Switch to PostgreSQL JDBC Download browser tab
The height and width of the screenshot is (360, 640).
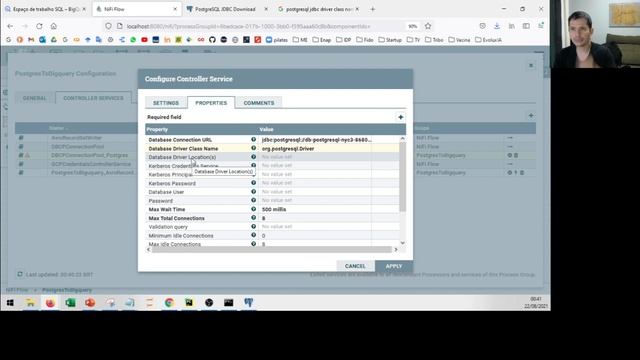(x=226, y=9)
